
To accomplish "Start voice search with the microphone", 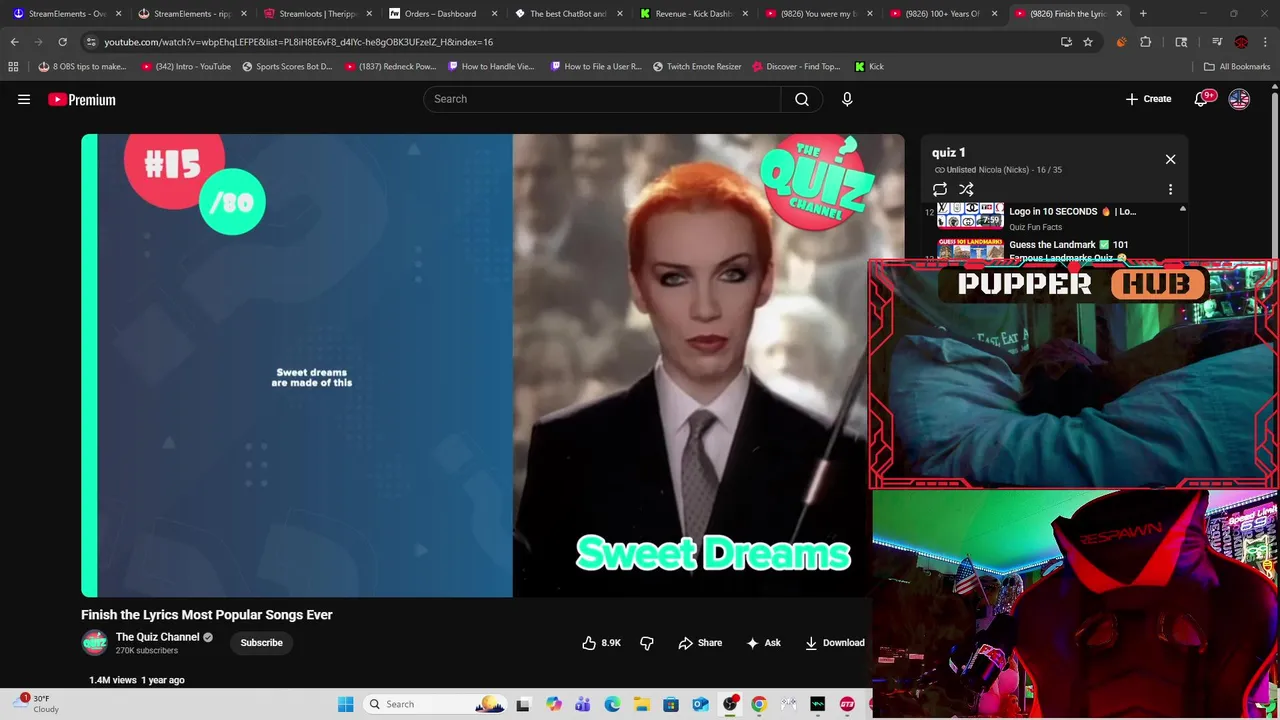I will [x=847, y=99].
